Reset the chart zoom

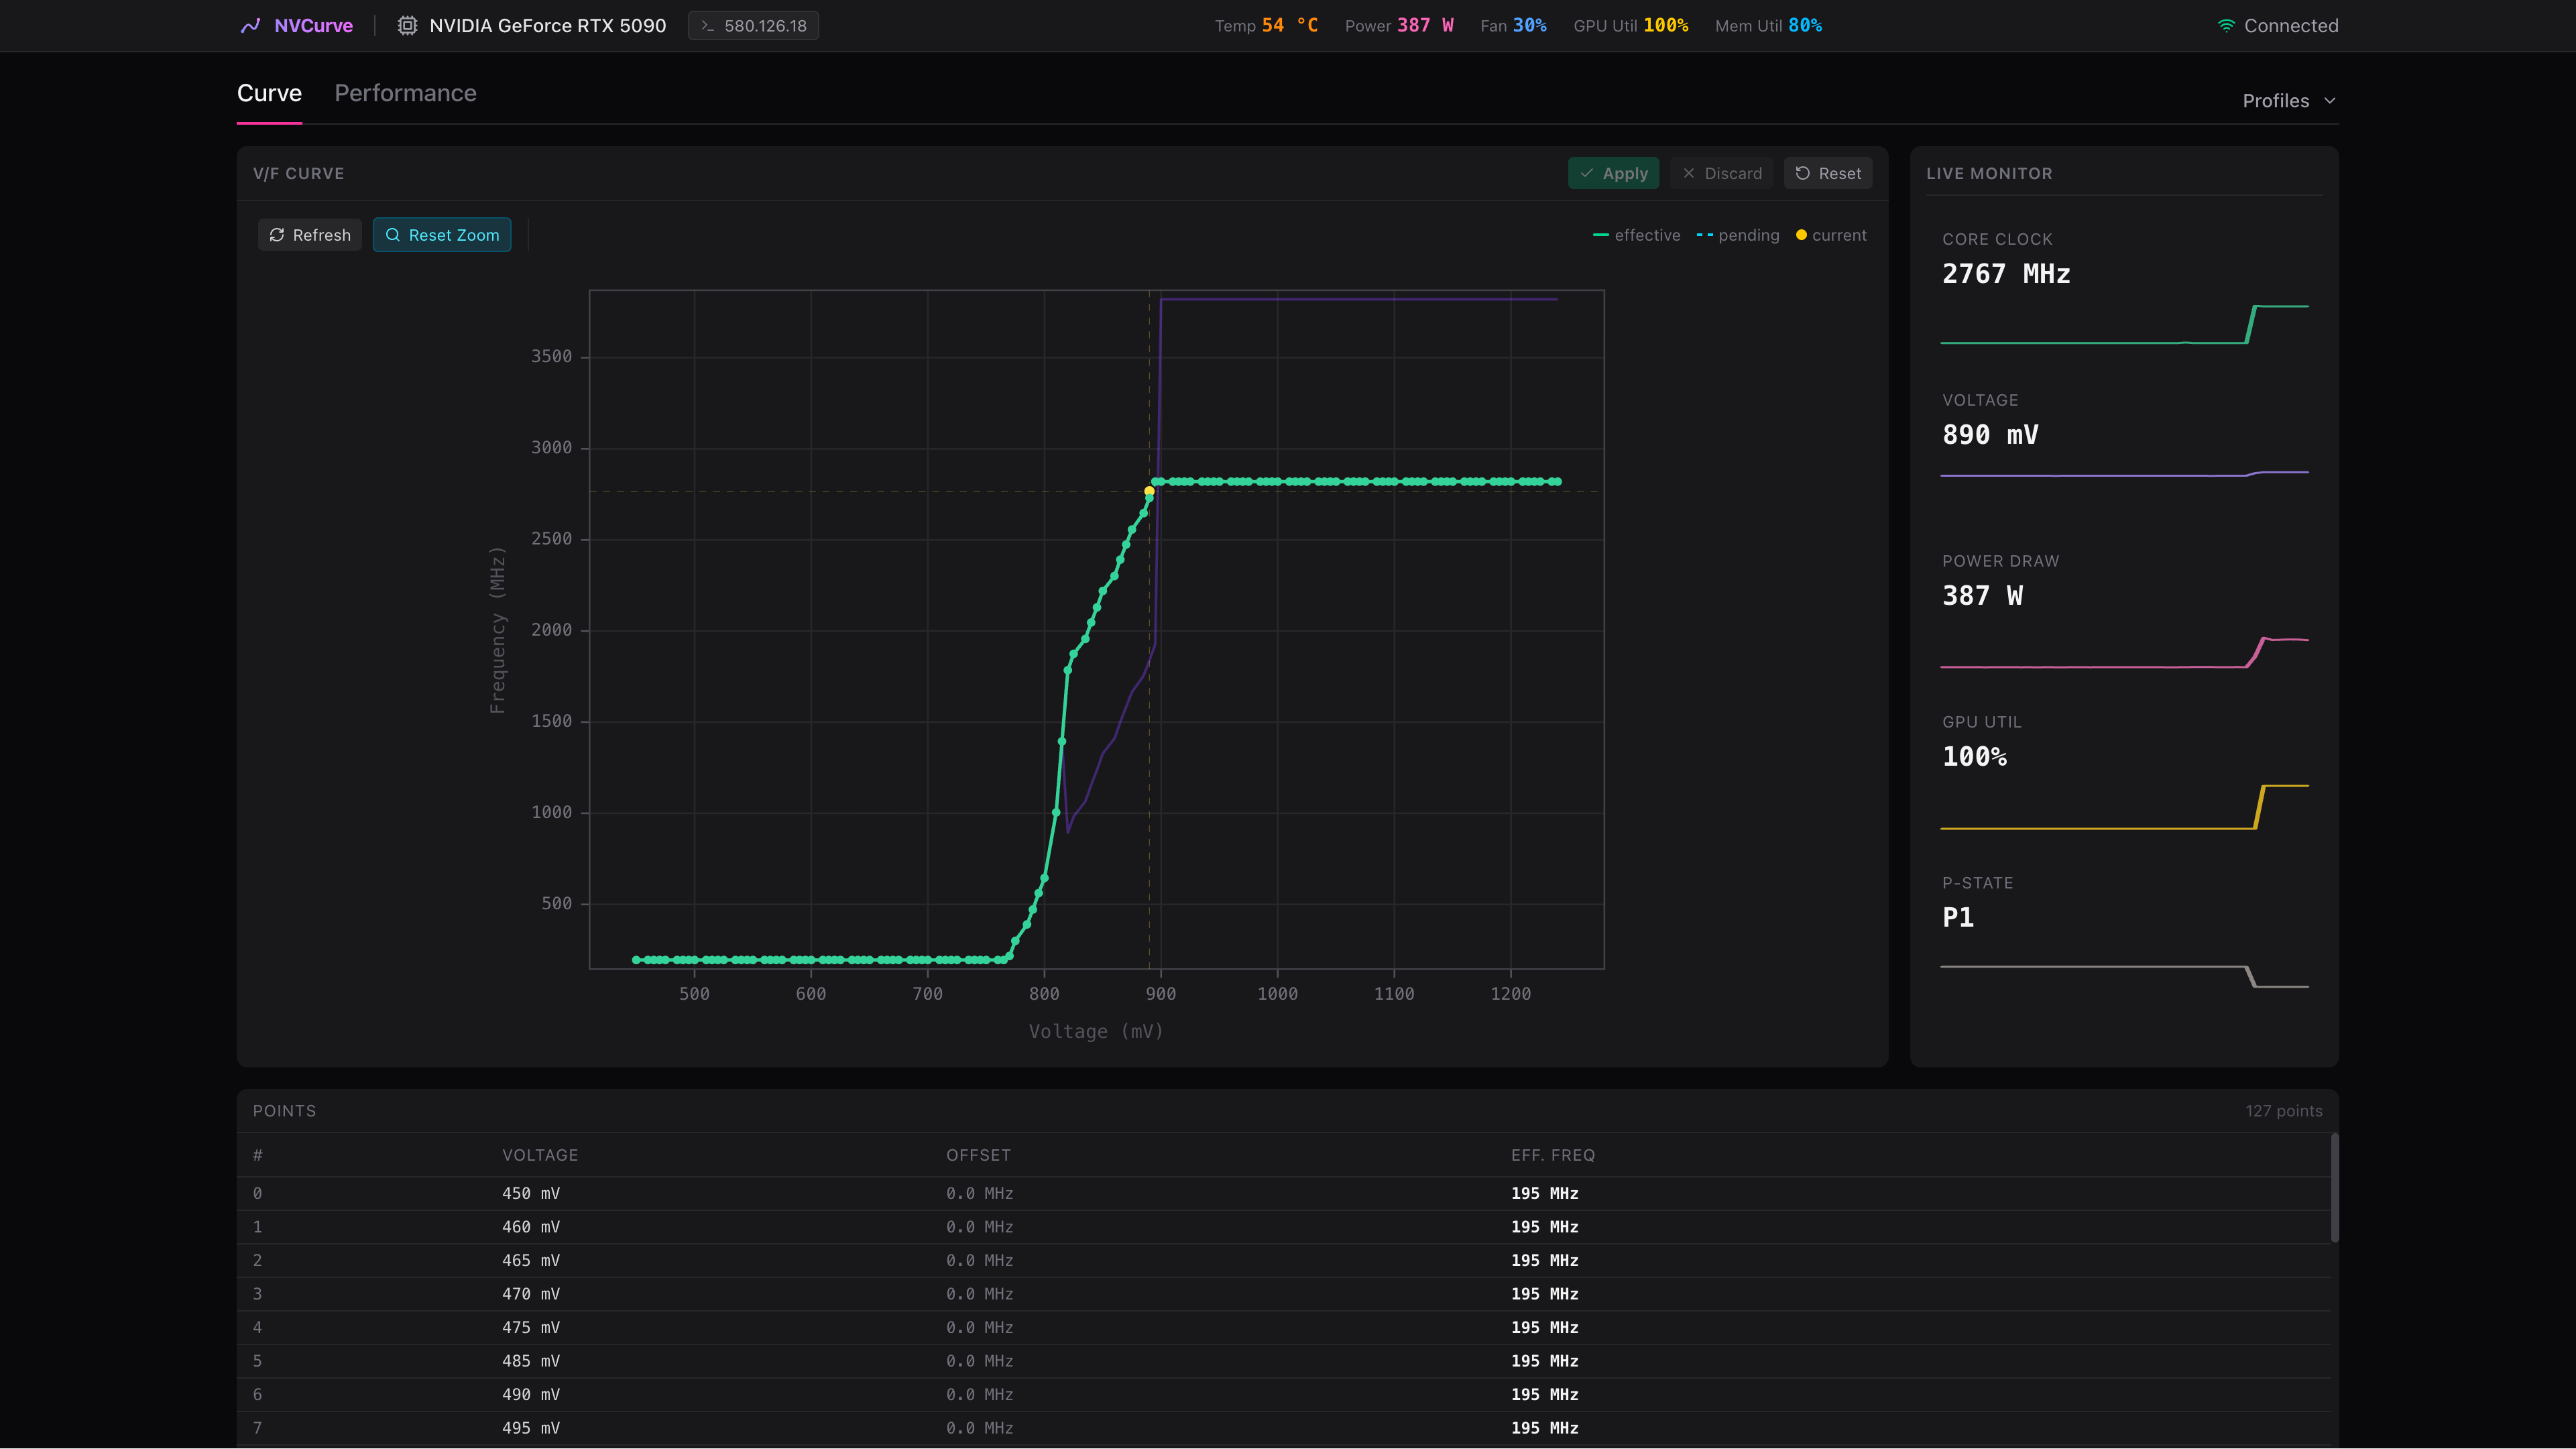442,235
